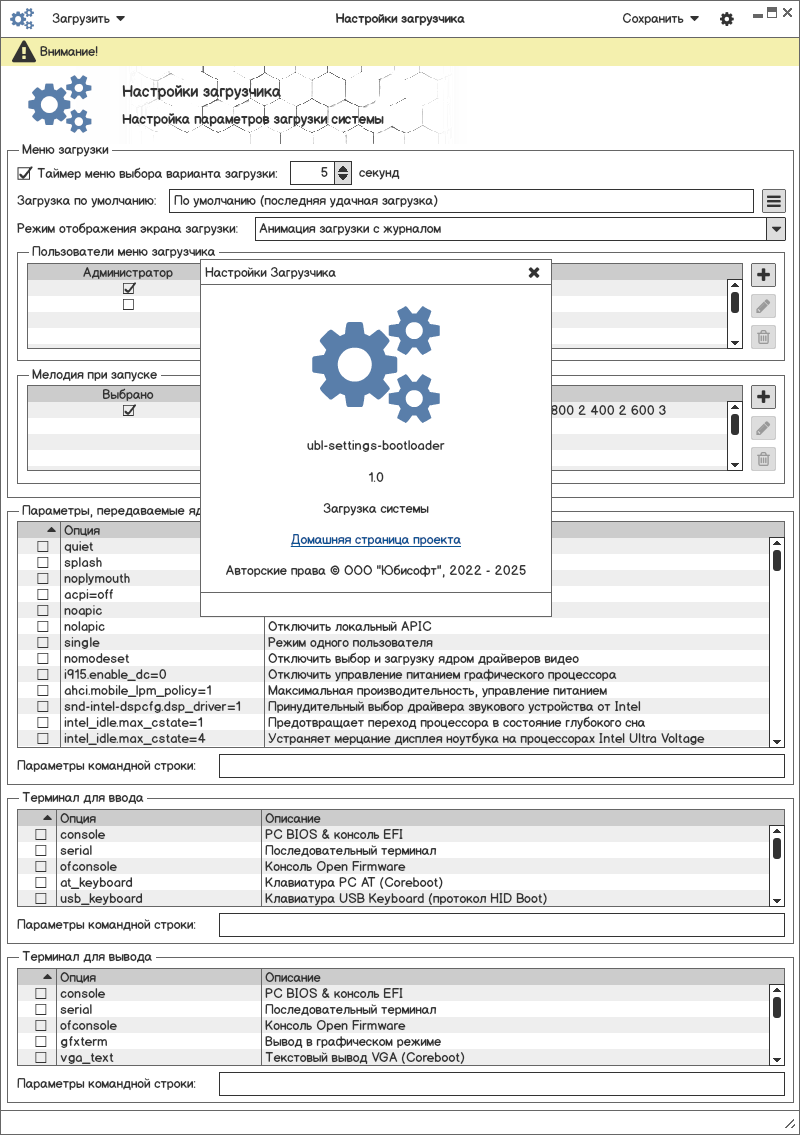Toggle boot menu timer checkbox
800x1135 pixels.
25,174
